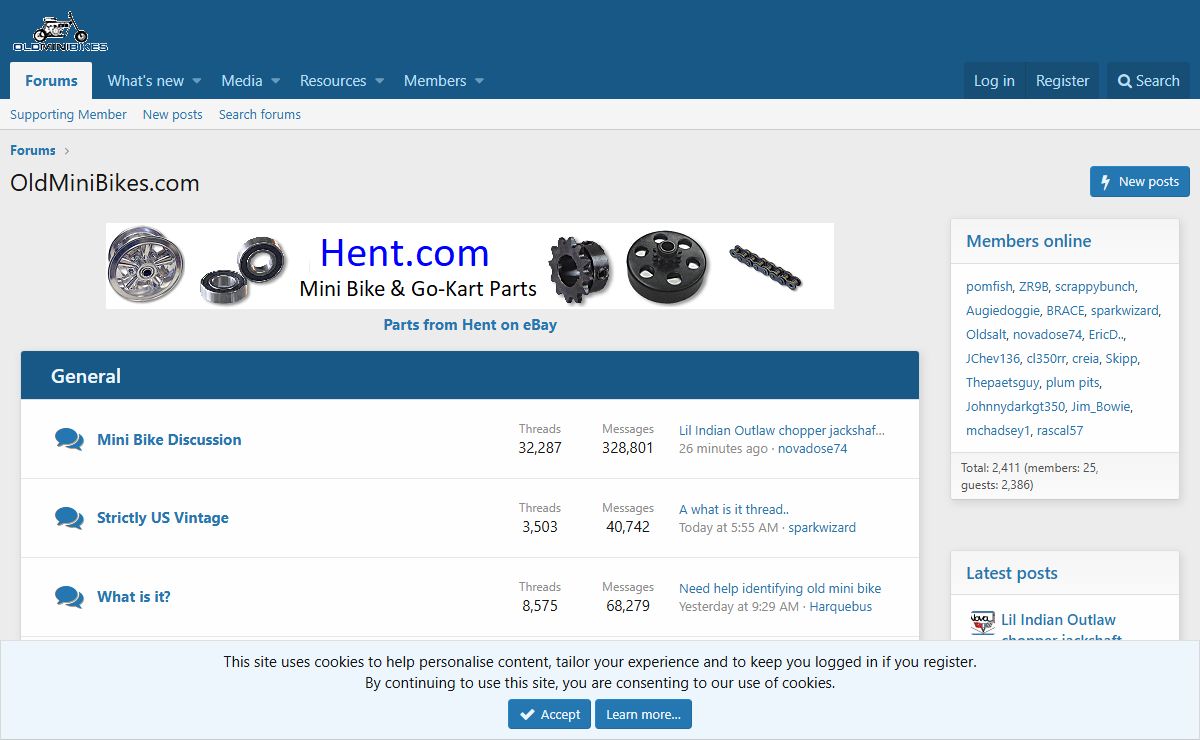
Task: Click the Forums breadcrumb link
Action: point(33,150)
